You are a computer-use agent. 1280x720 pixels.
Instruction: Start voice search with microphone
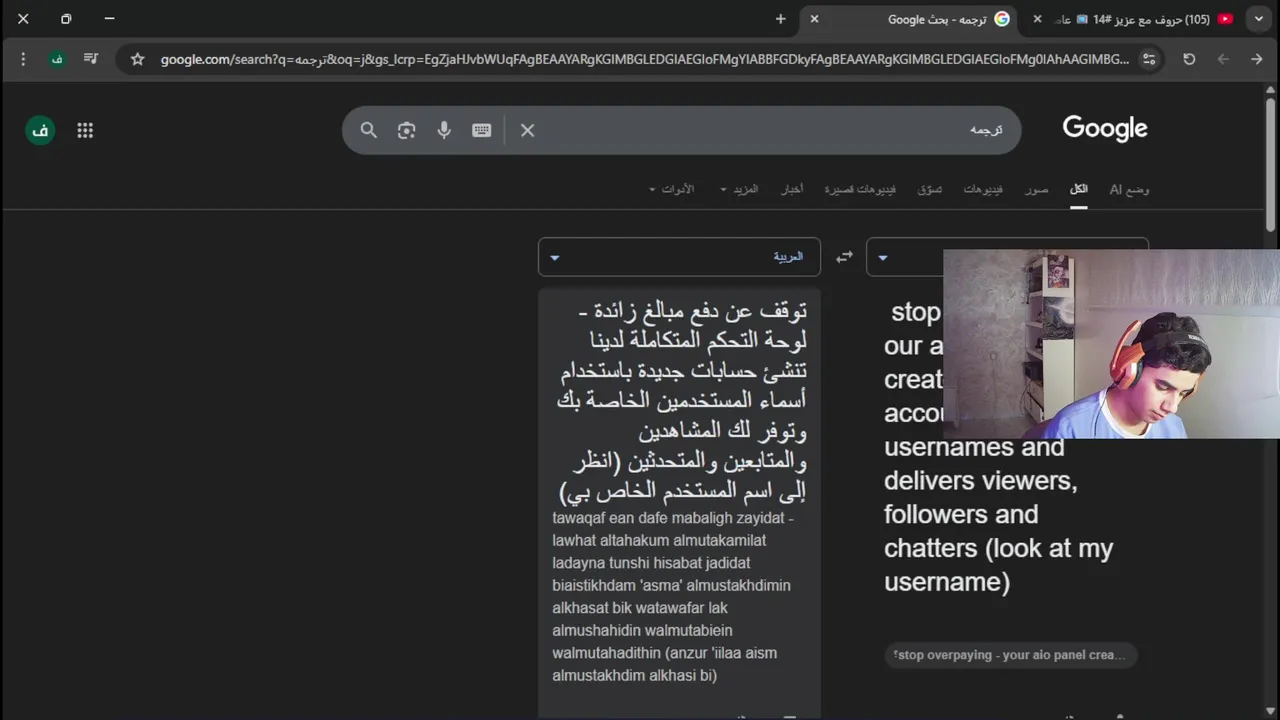tap(444, 130)
